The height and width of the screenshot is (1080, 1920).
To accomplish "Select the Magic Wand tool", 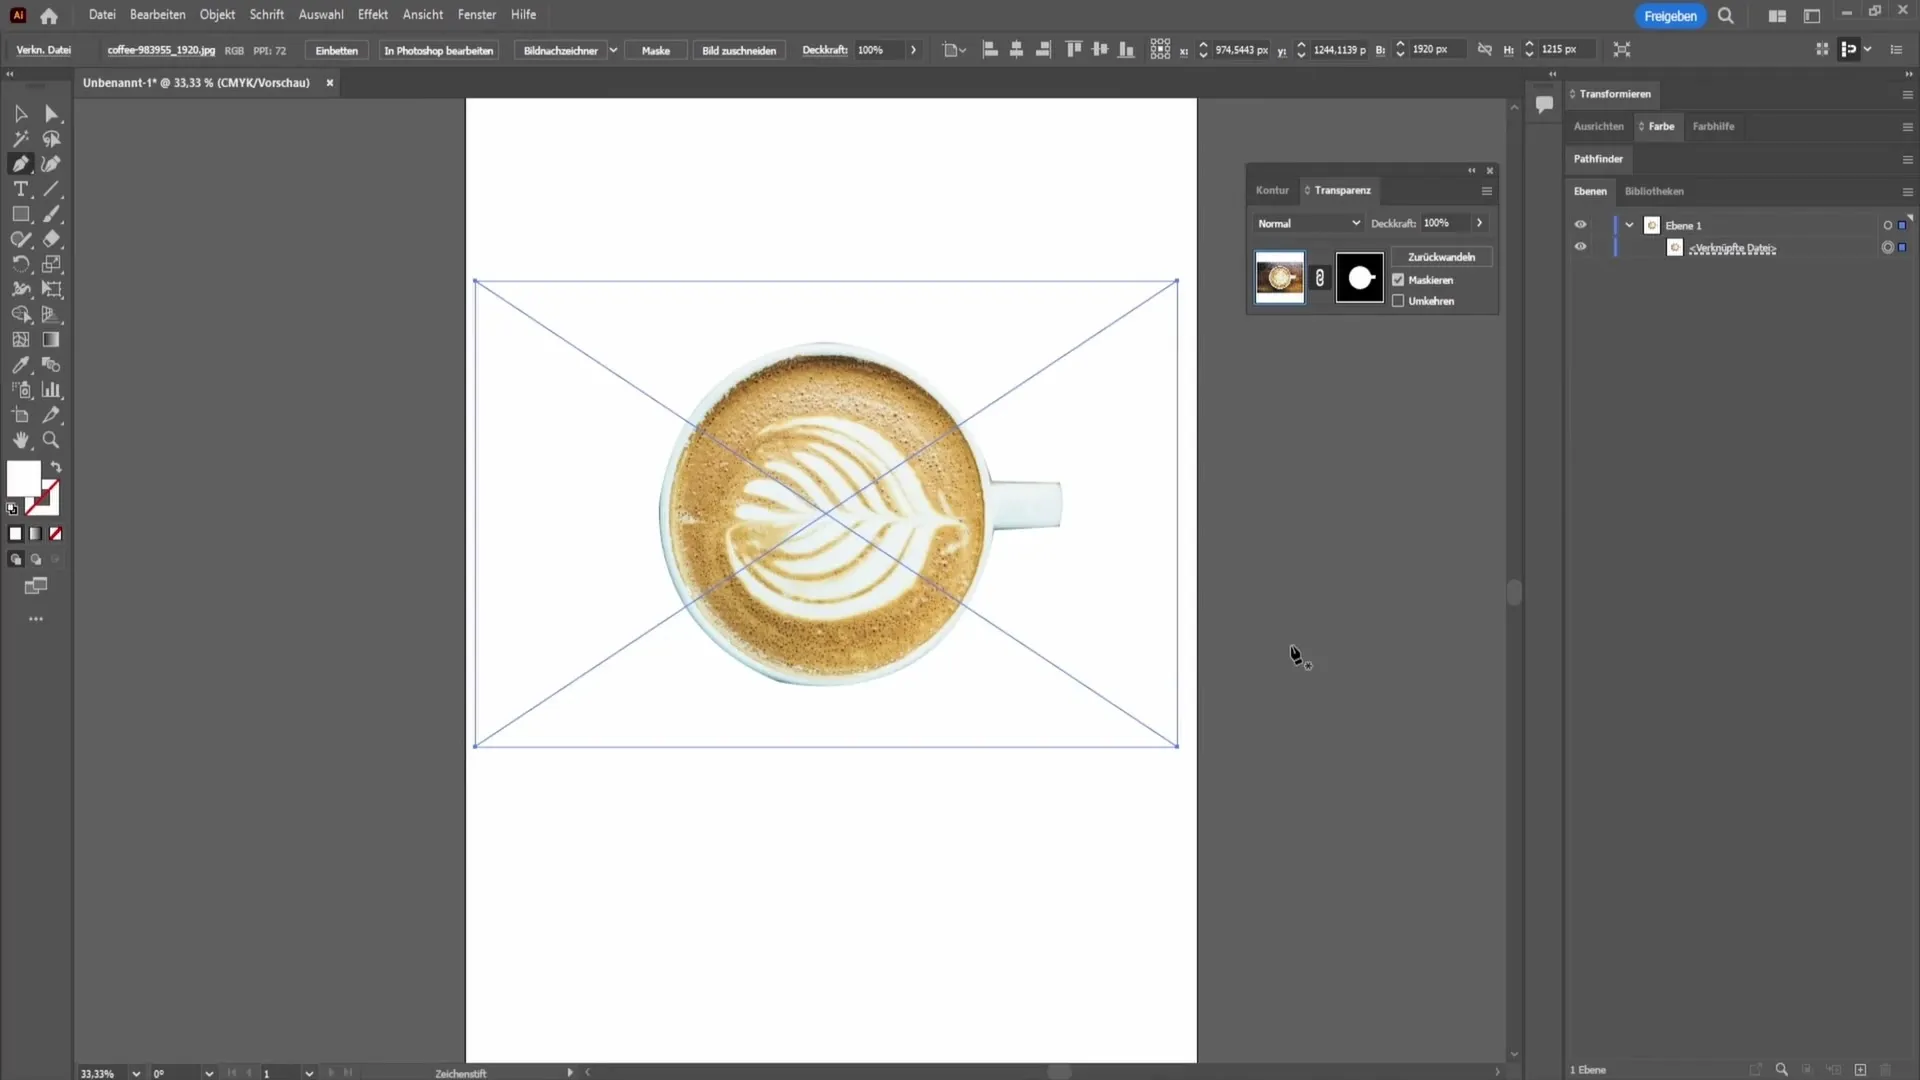I will coord(20,139).
